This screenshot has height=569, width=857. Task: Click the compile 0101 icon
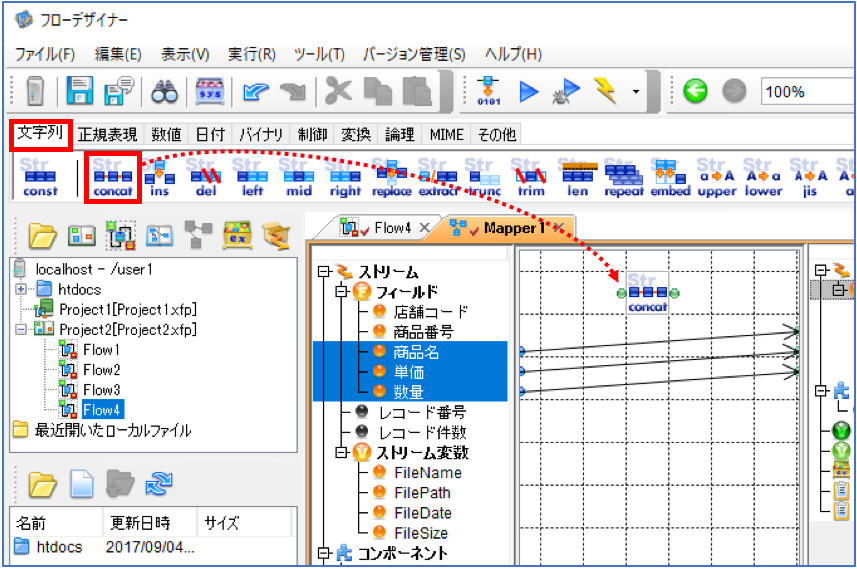488,91
